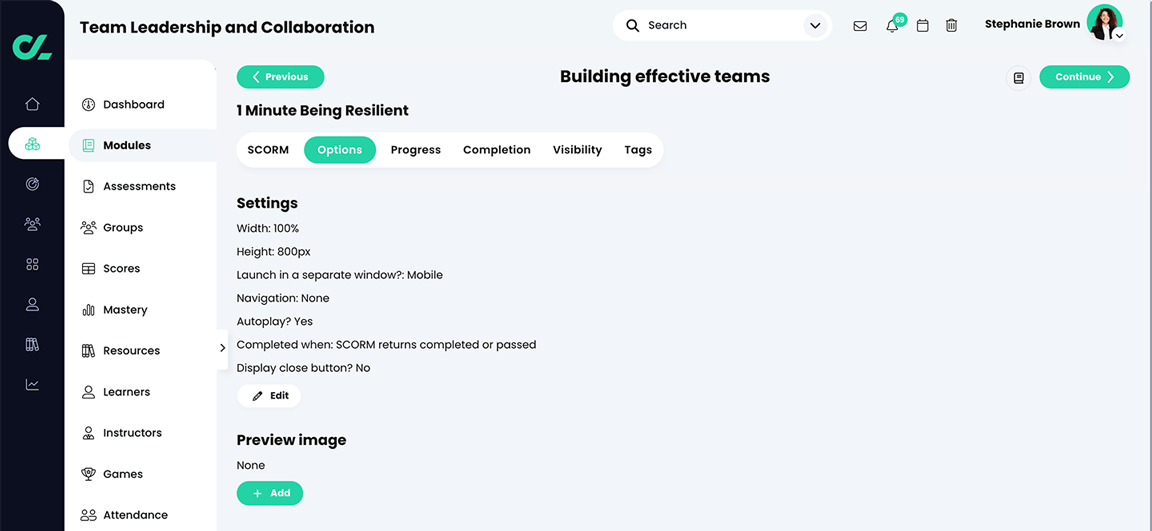
Task: Click the Autoplay? Yes text
Action: click(275, 322)
